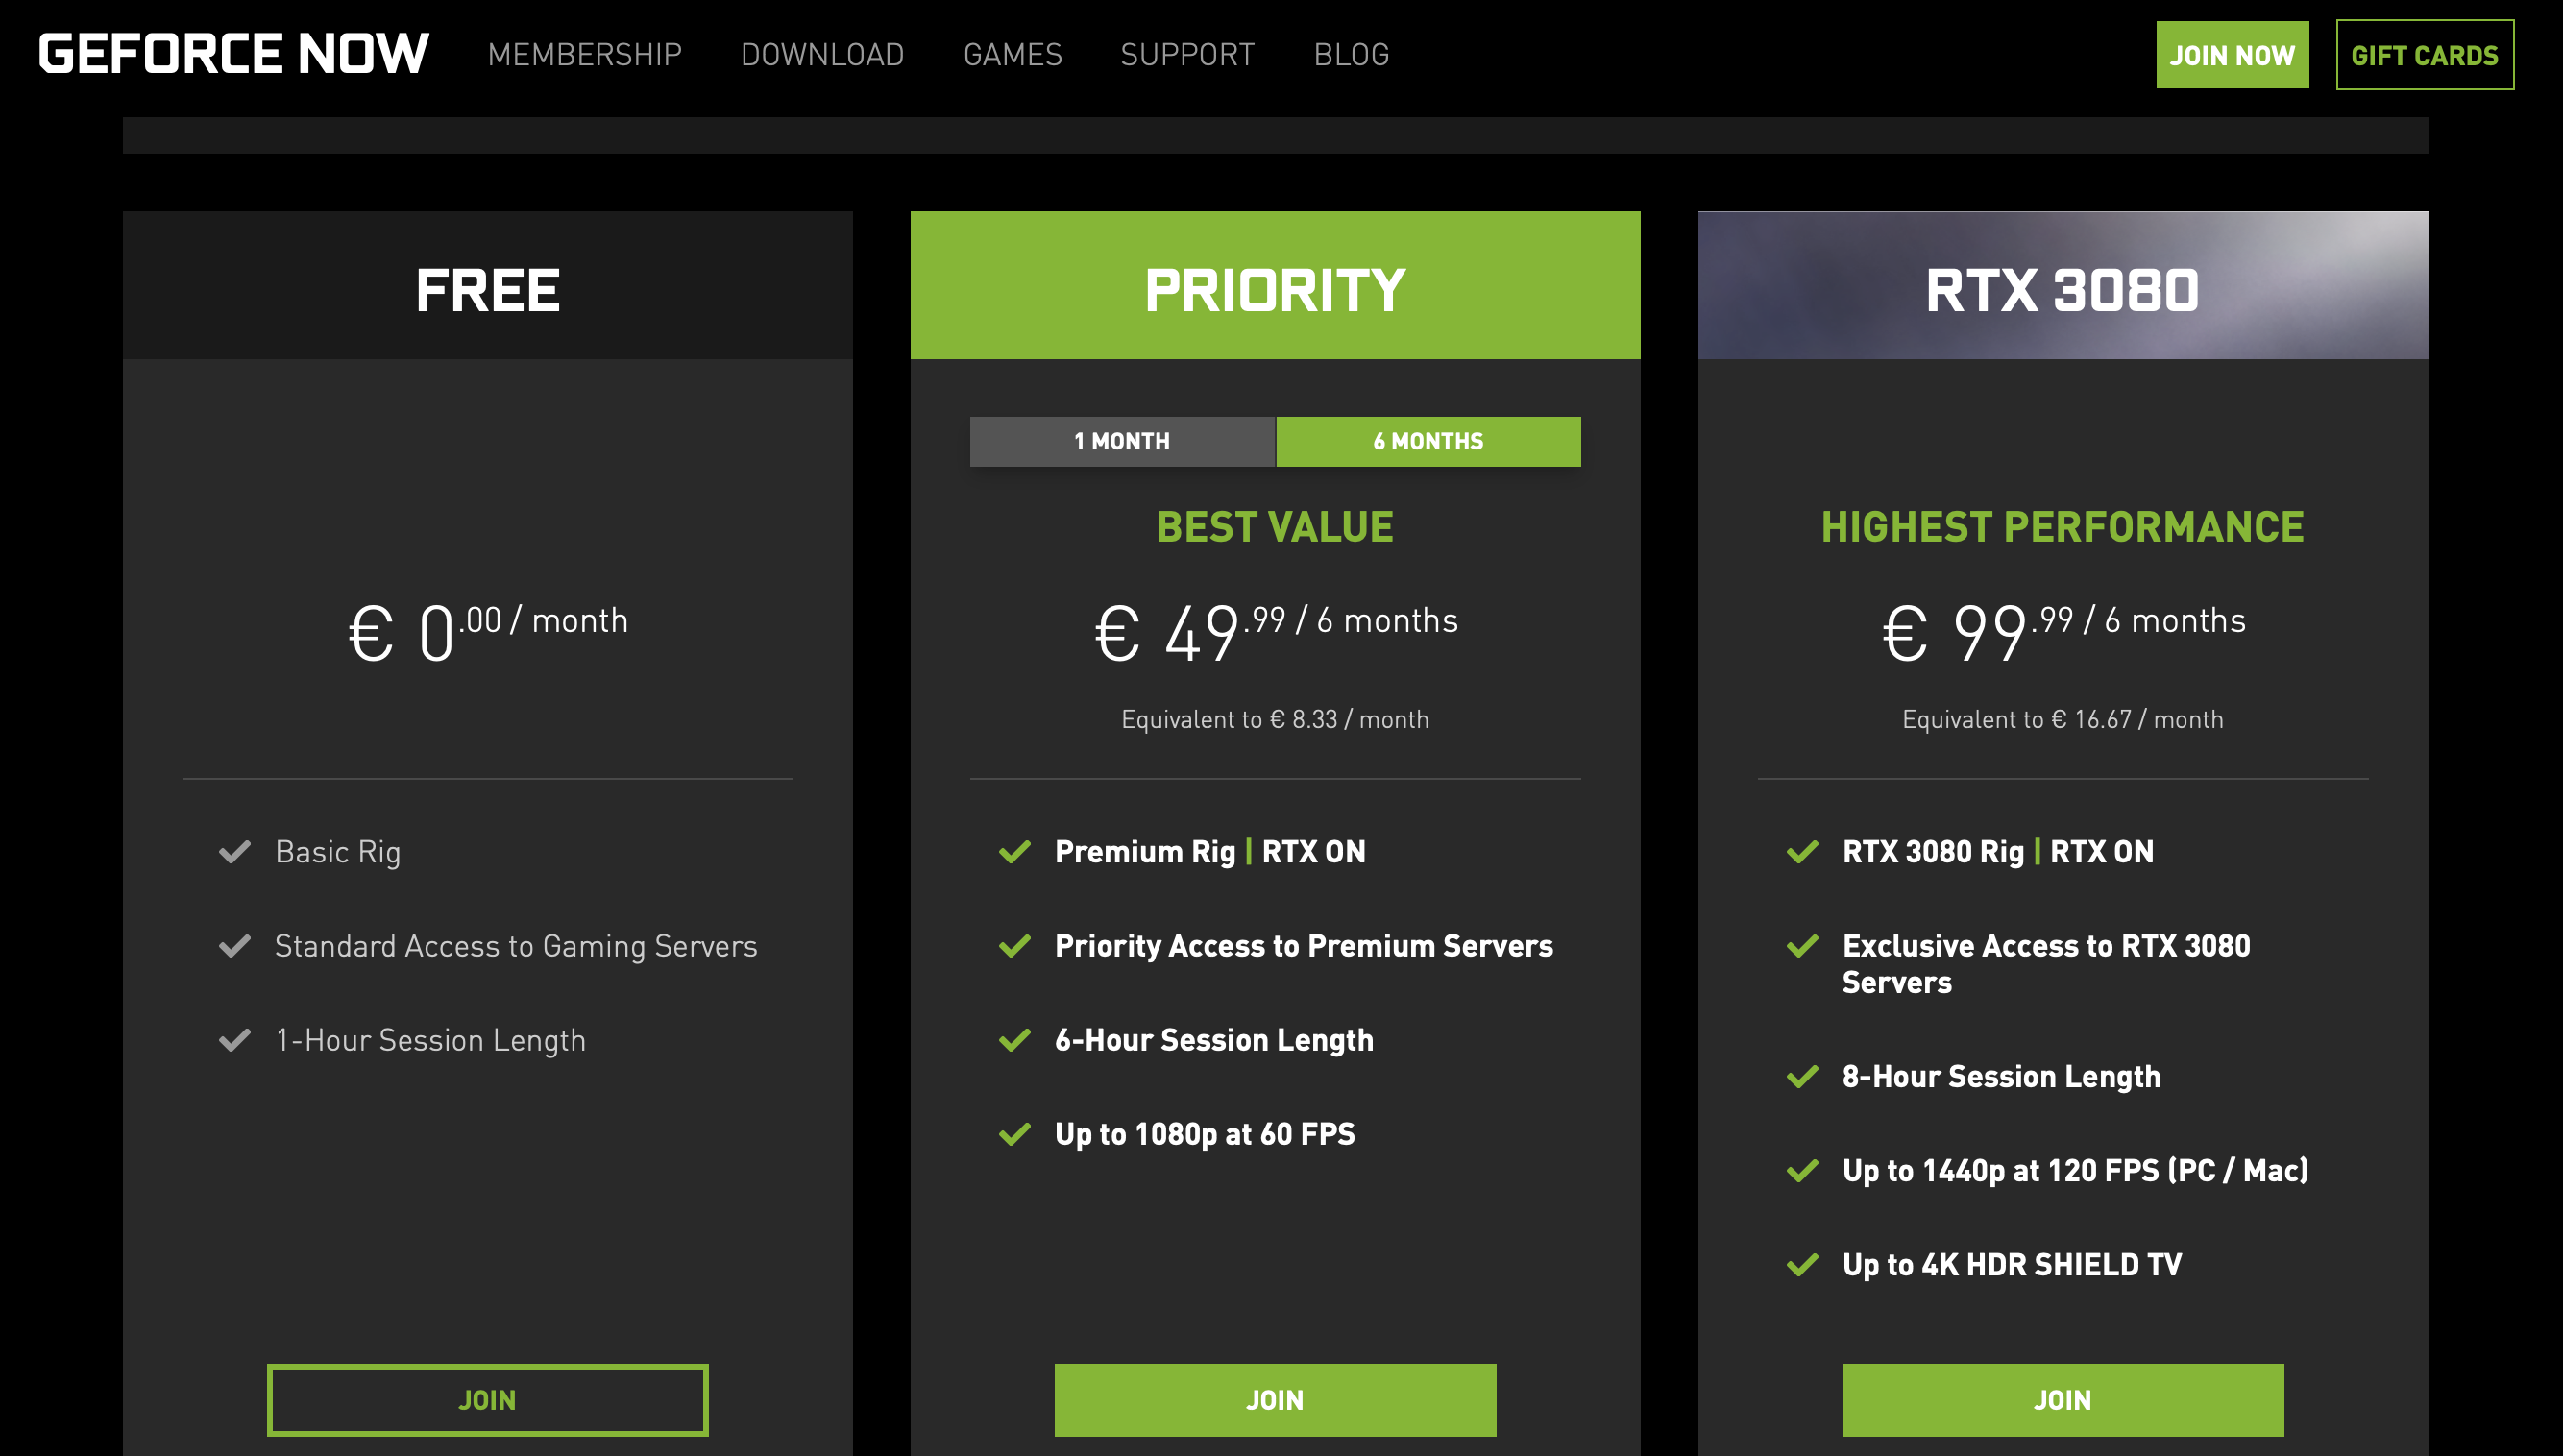Click 'Equivalent to € 16.67 / month' text
2563x1456 pixels.
tap(2062, 720)
